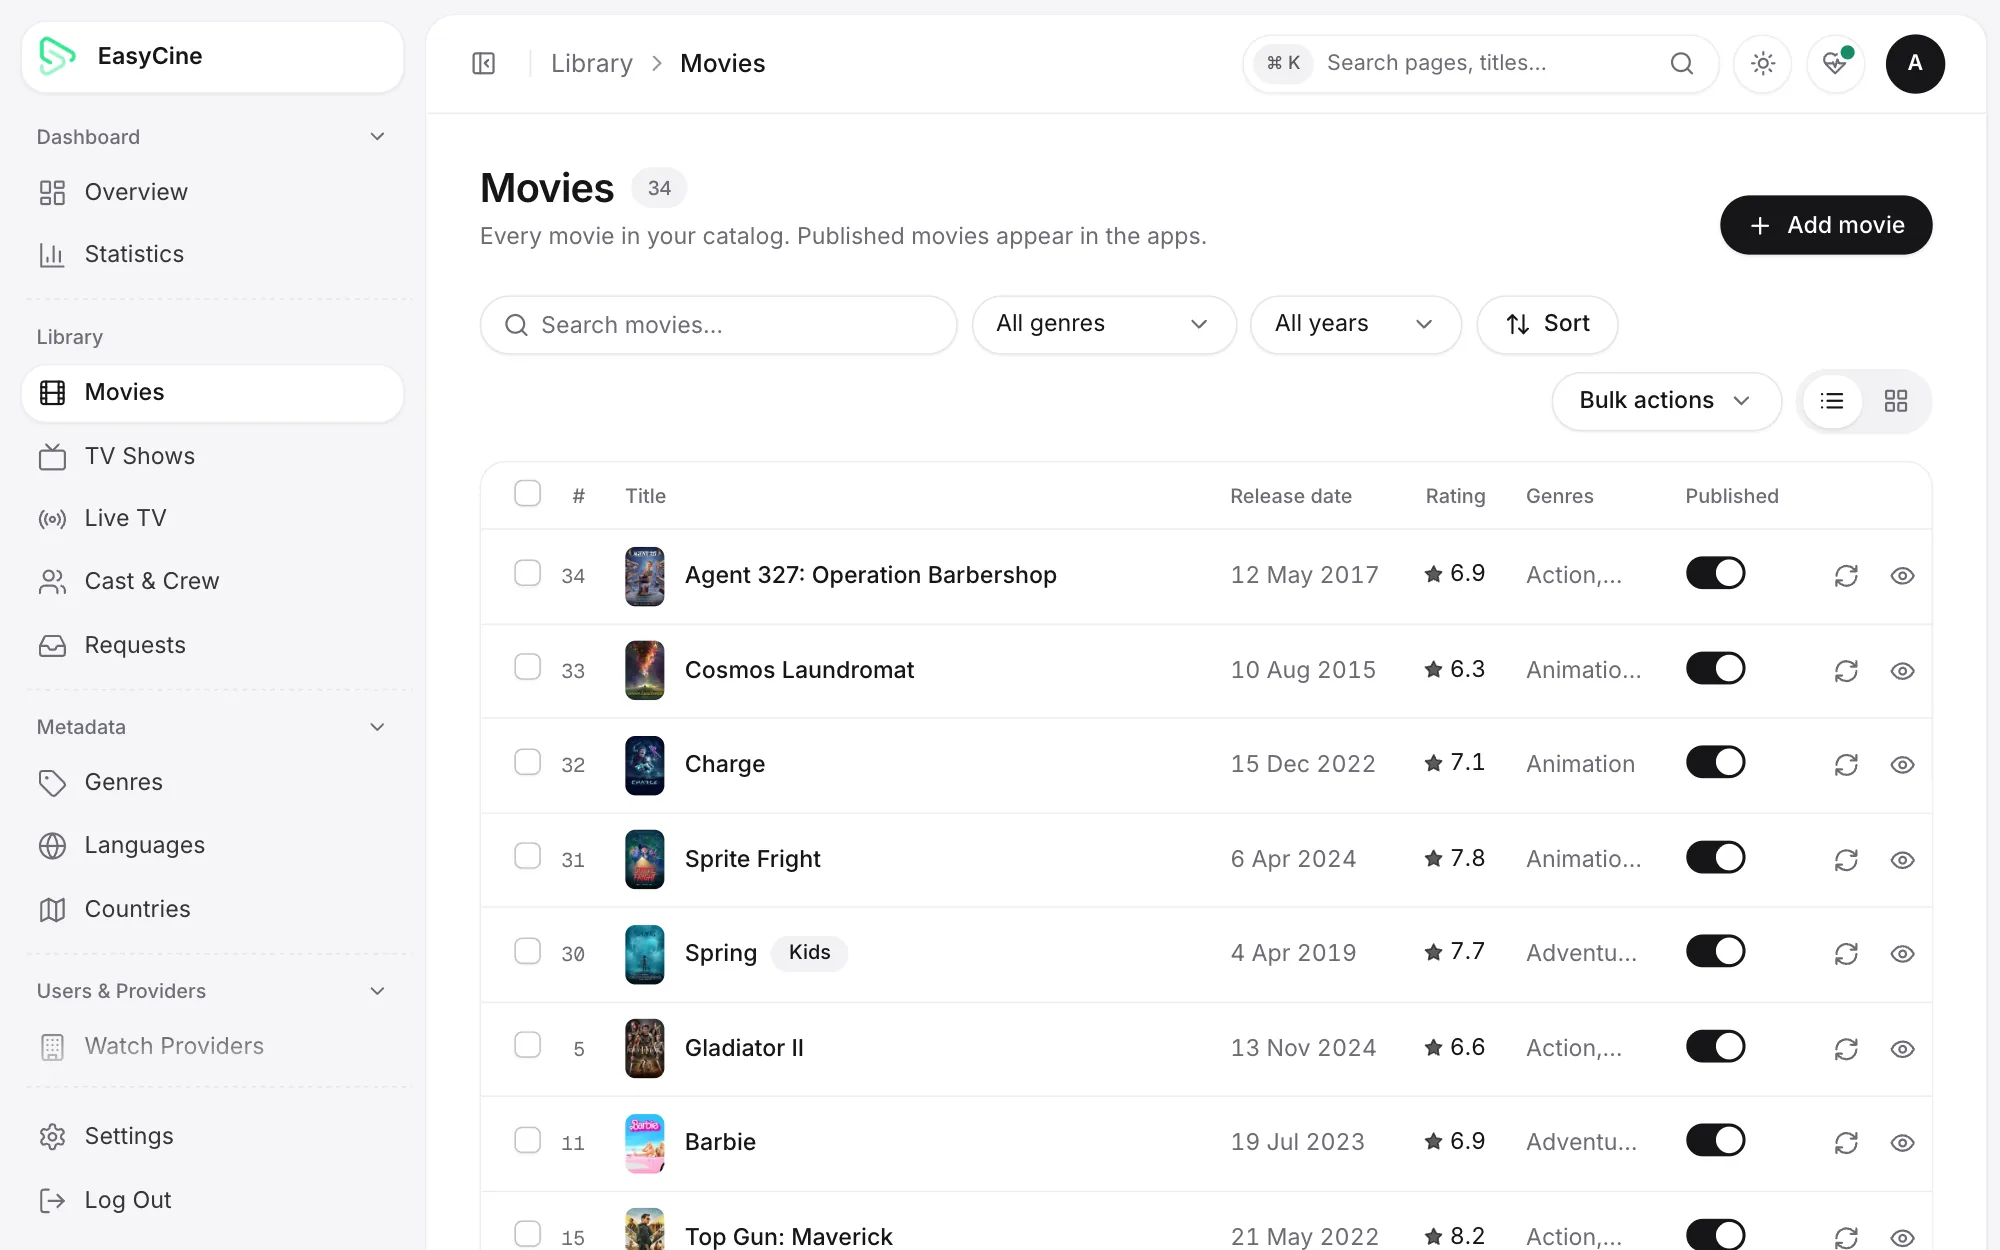The width and height of the screenshot is (2000, 1250).
Task: Toggle Published switch for Barbie
Action: point(1715,1140)
